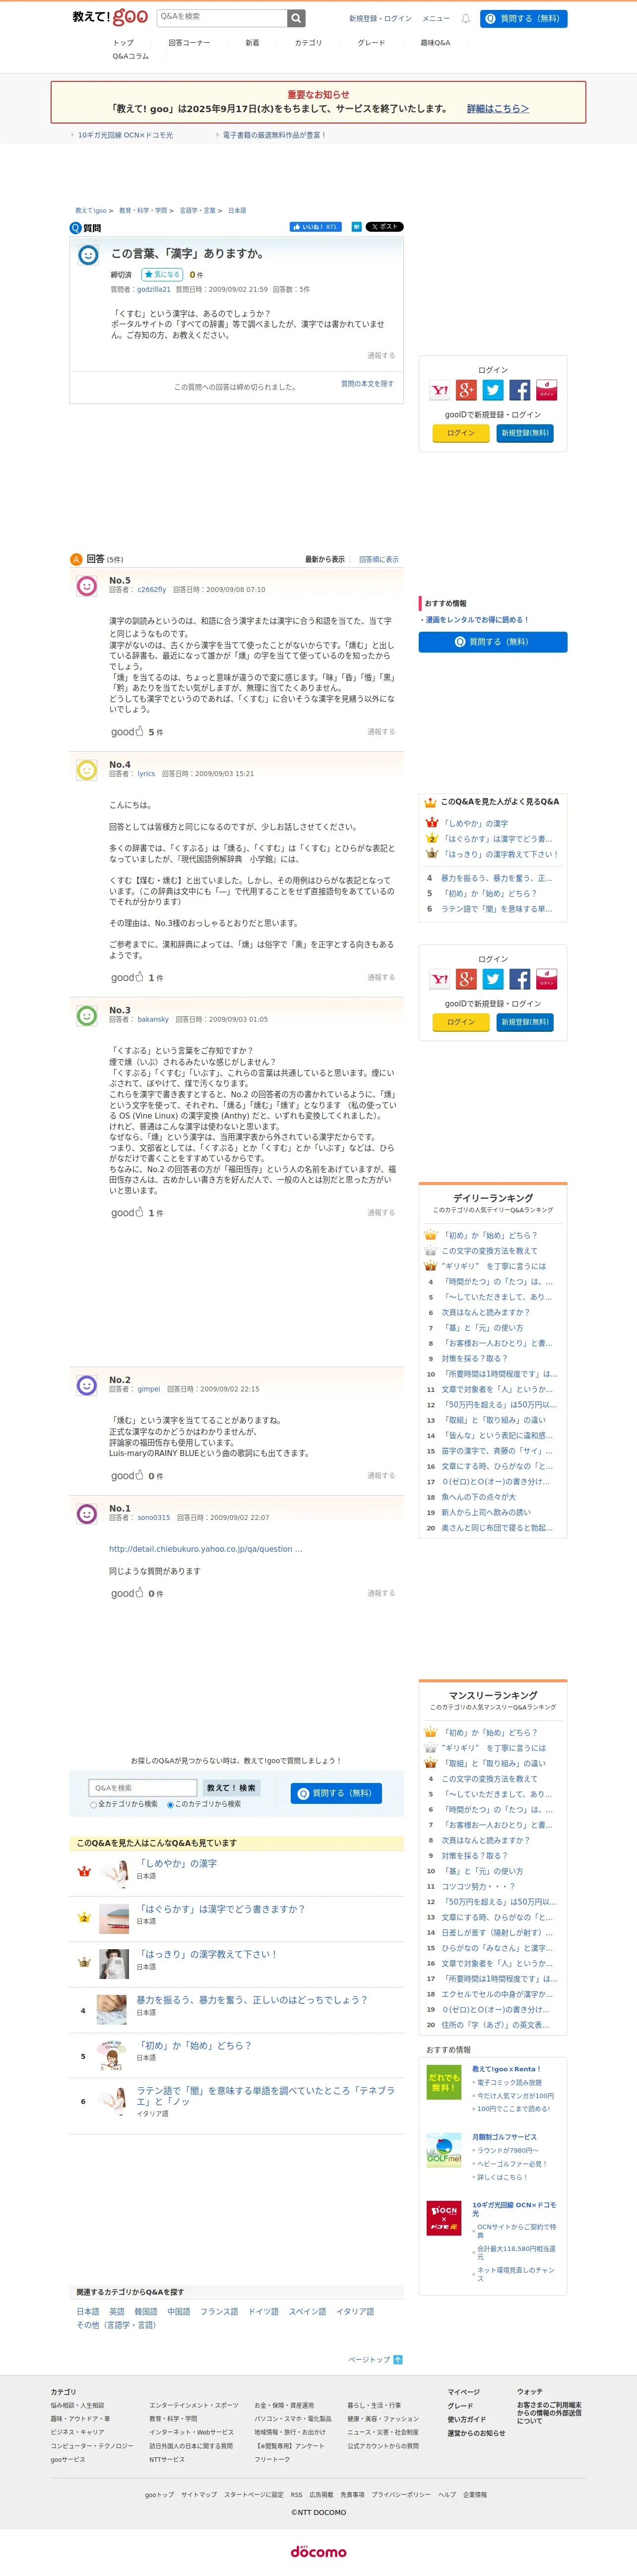Image resolution: width=637 pixels, height=2576 pixels.
Task: Log in with Google+ in the first login box
Action: (x=466, y=391)
